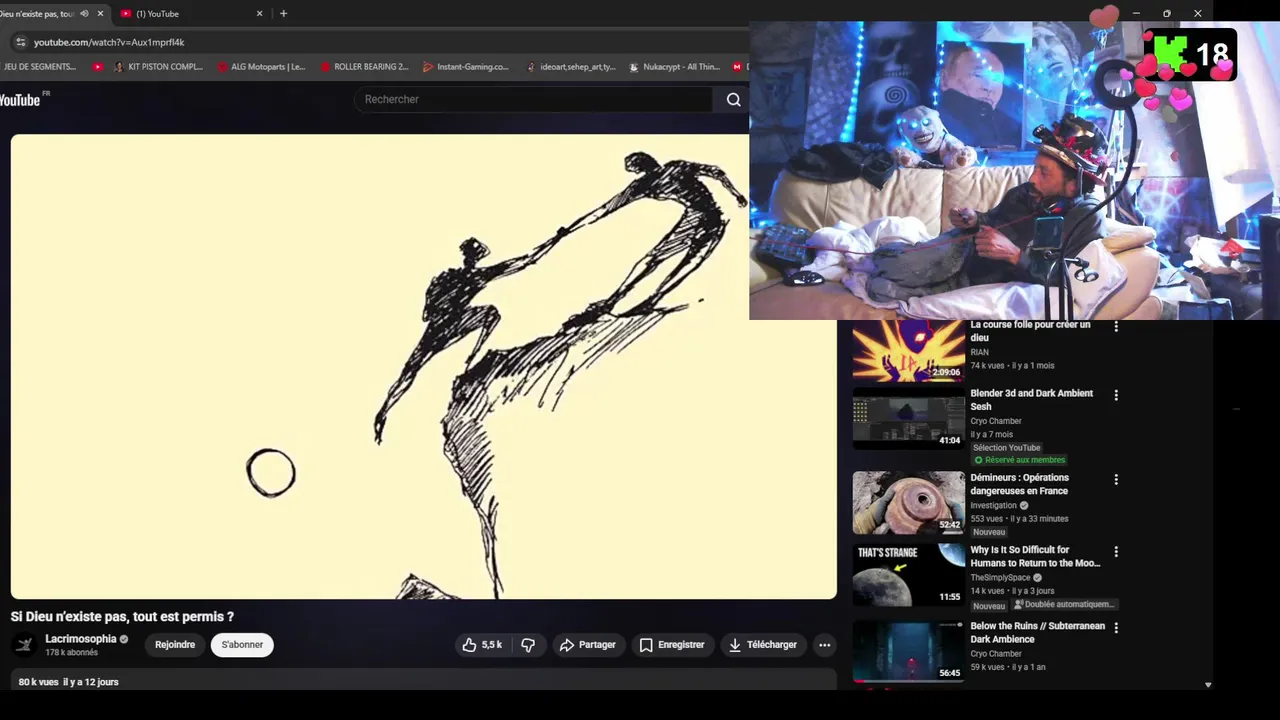This screenshot has height=720, width=1280.
Task: Like the video with 5,5 k thumbs up
Action: 483,645
